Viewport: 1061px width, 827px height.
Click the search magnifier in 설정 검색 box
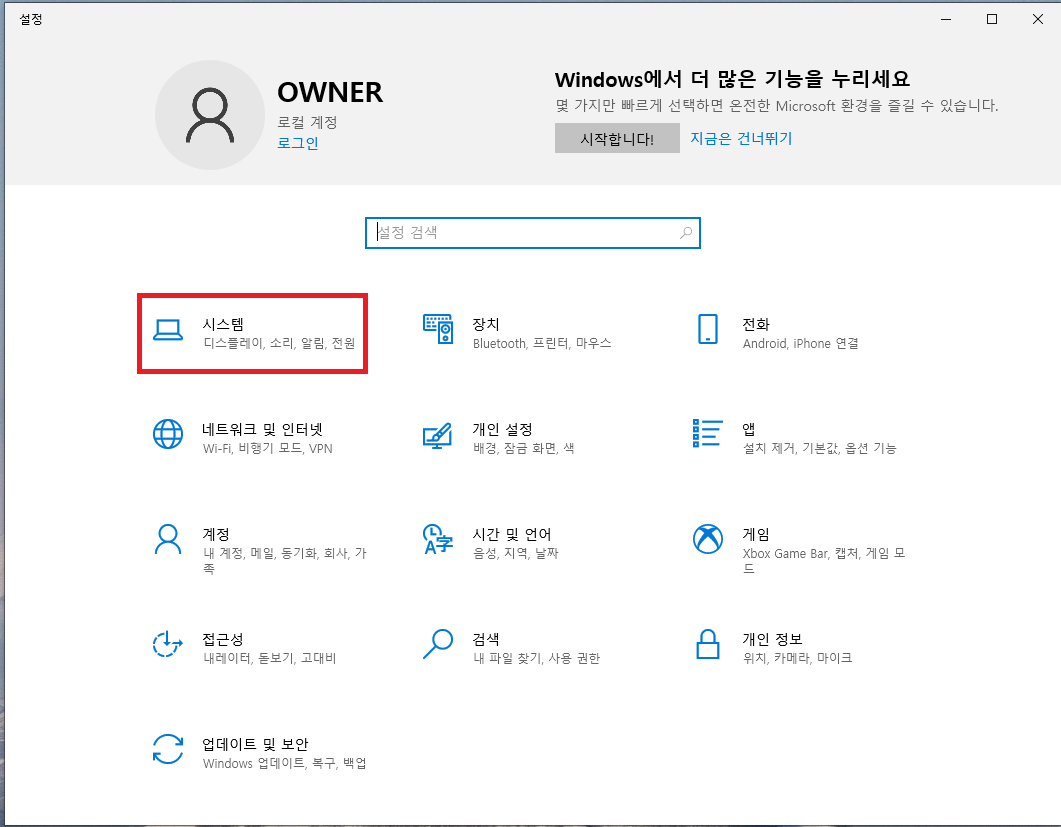(685, 233)
